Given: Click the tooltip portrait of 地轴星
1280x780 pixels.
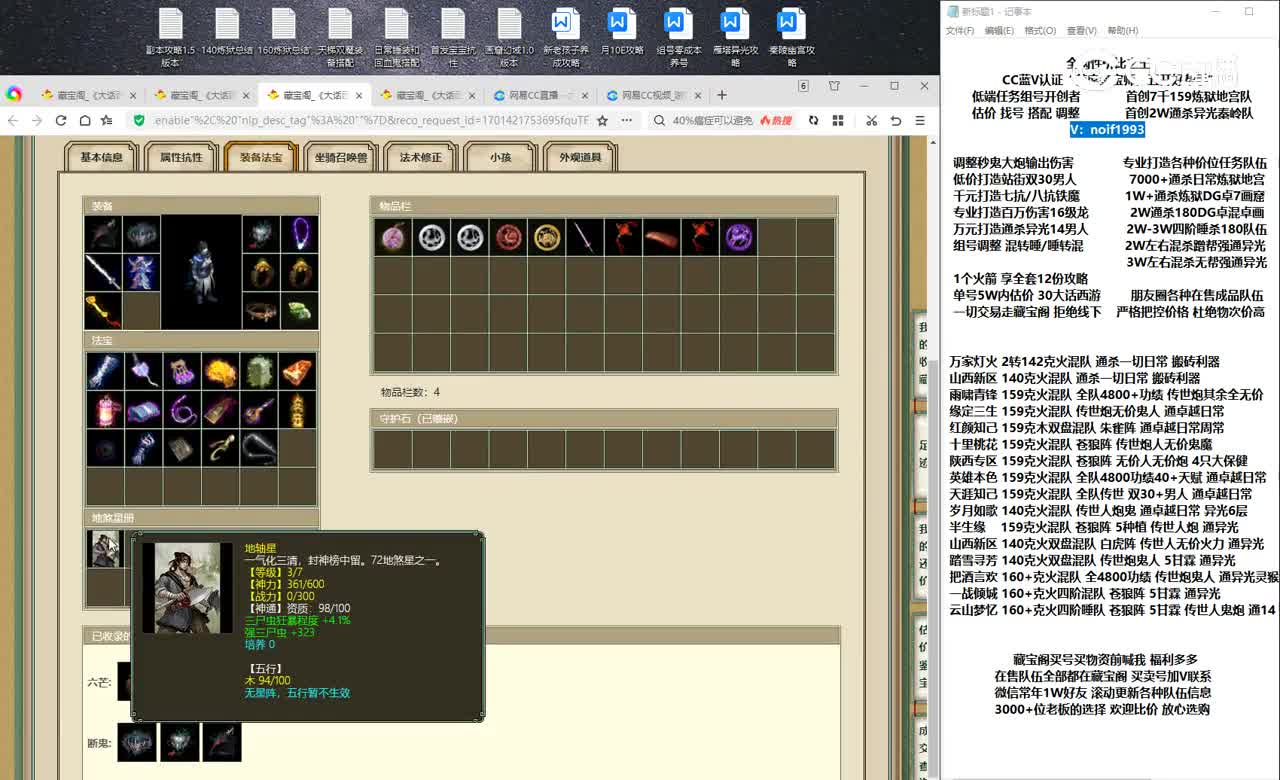Looking at the screenshot, I should (187, 588).
